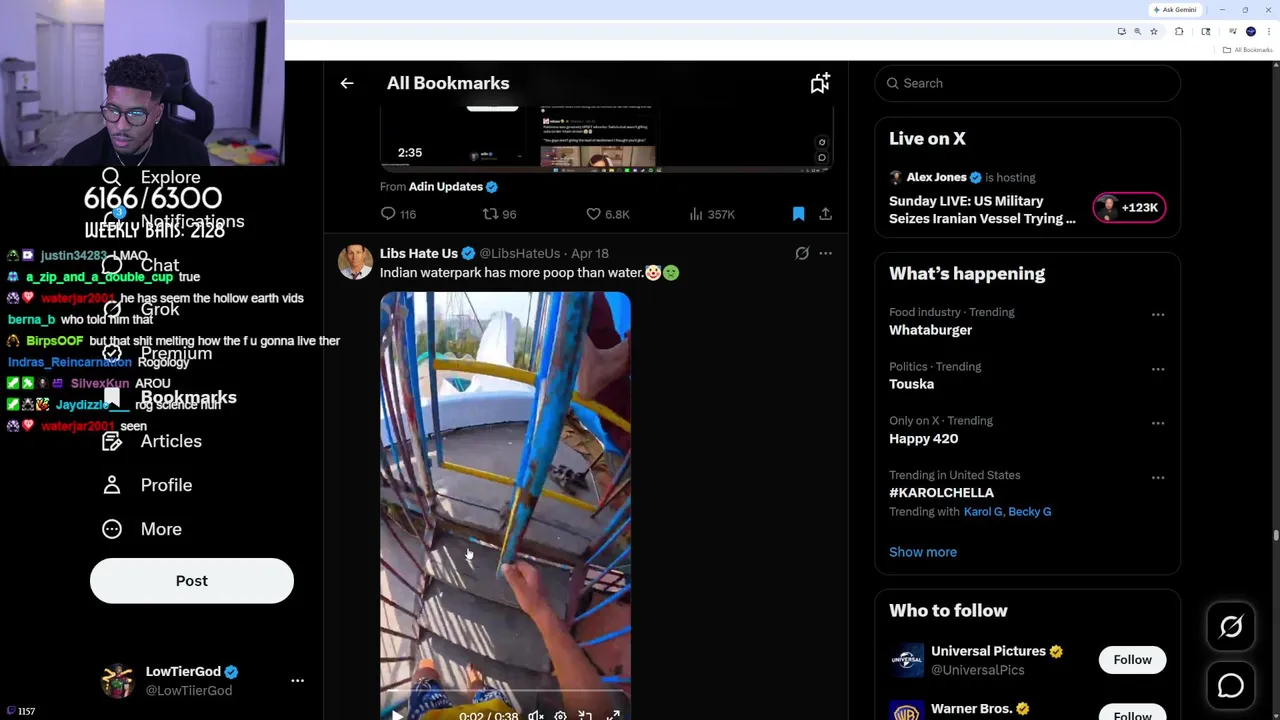Open Articles in the sidebar
Image resolution: width=1280 pixels, height=720 pixels.
click(152, 441)
